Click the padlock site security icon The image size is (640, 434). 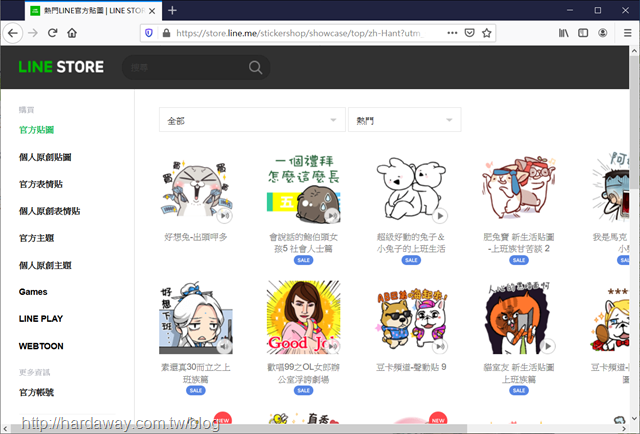(x=166, y=33)
